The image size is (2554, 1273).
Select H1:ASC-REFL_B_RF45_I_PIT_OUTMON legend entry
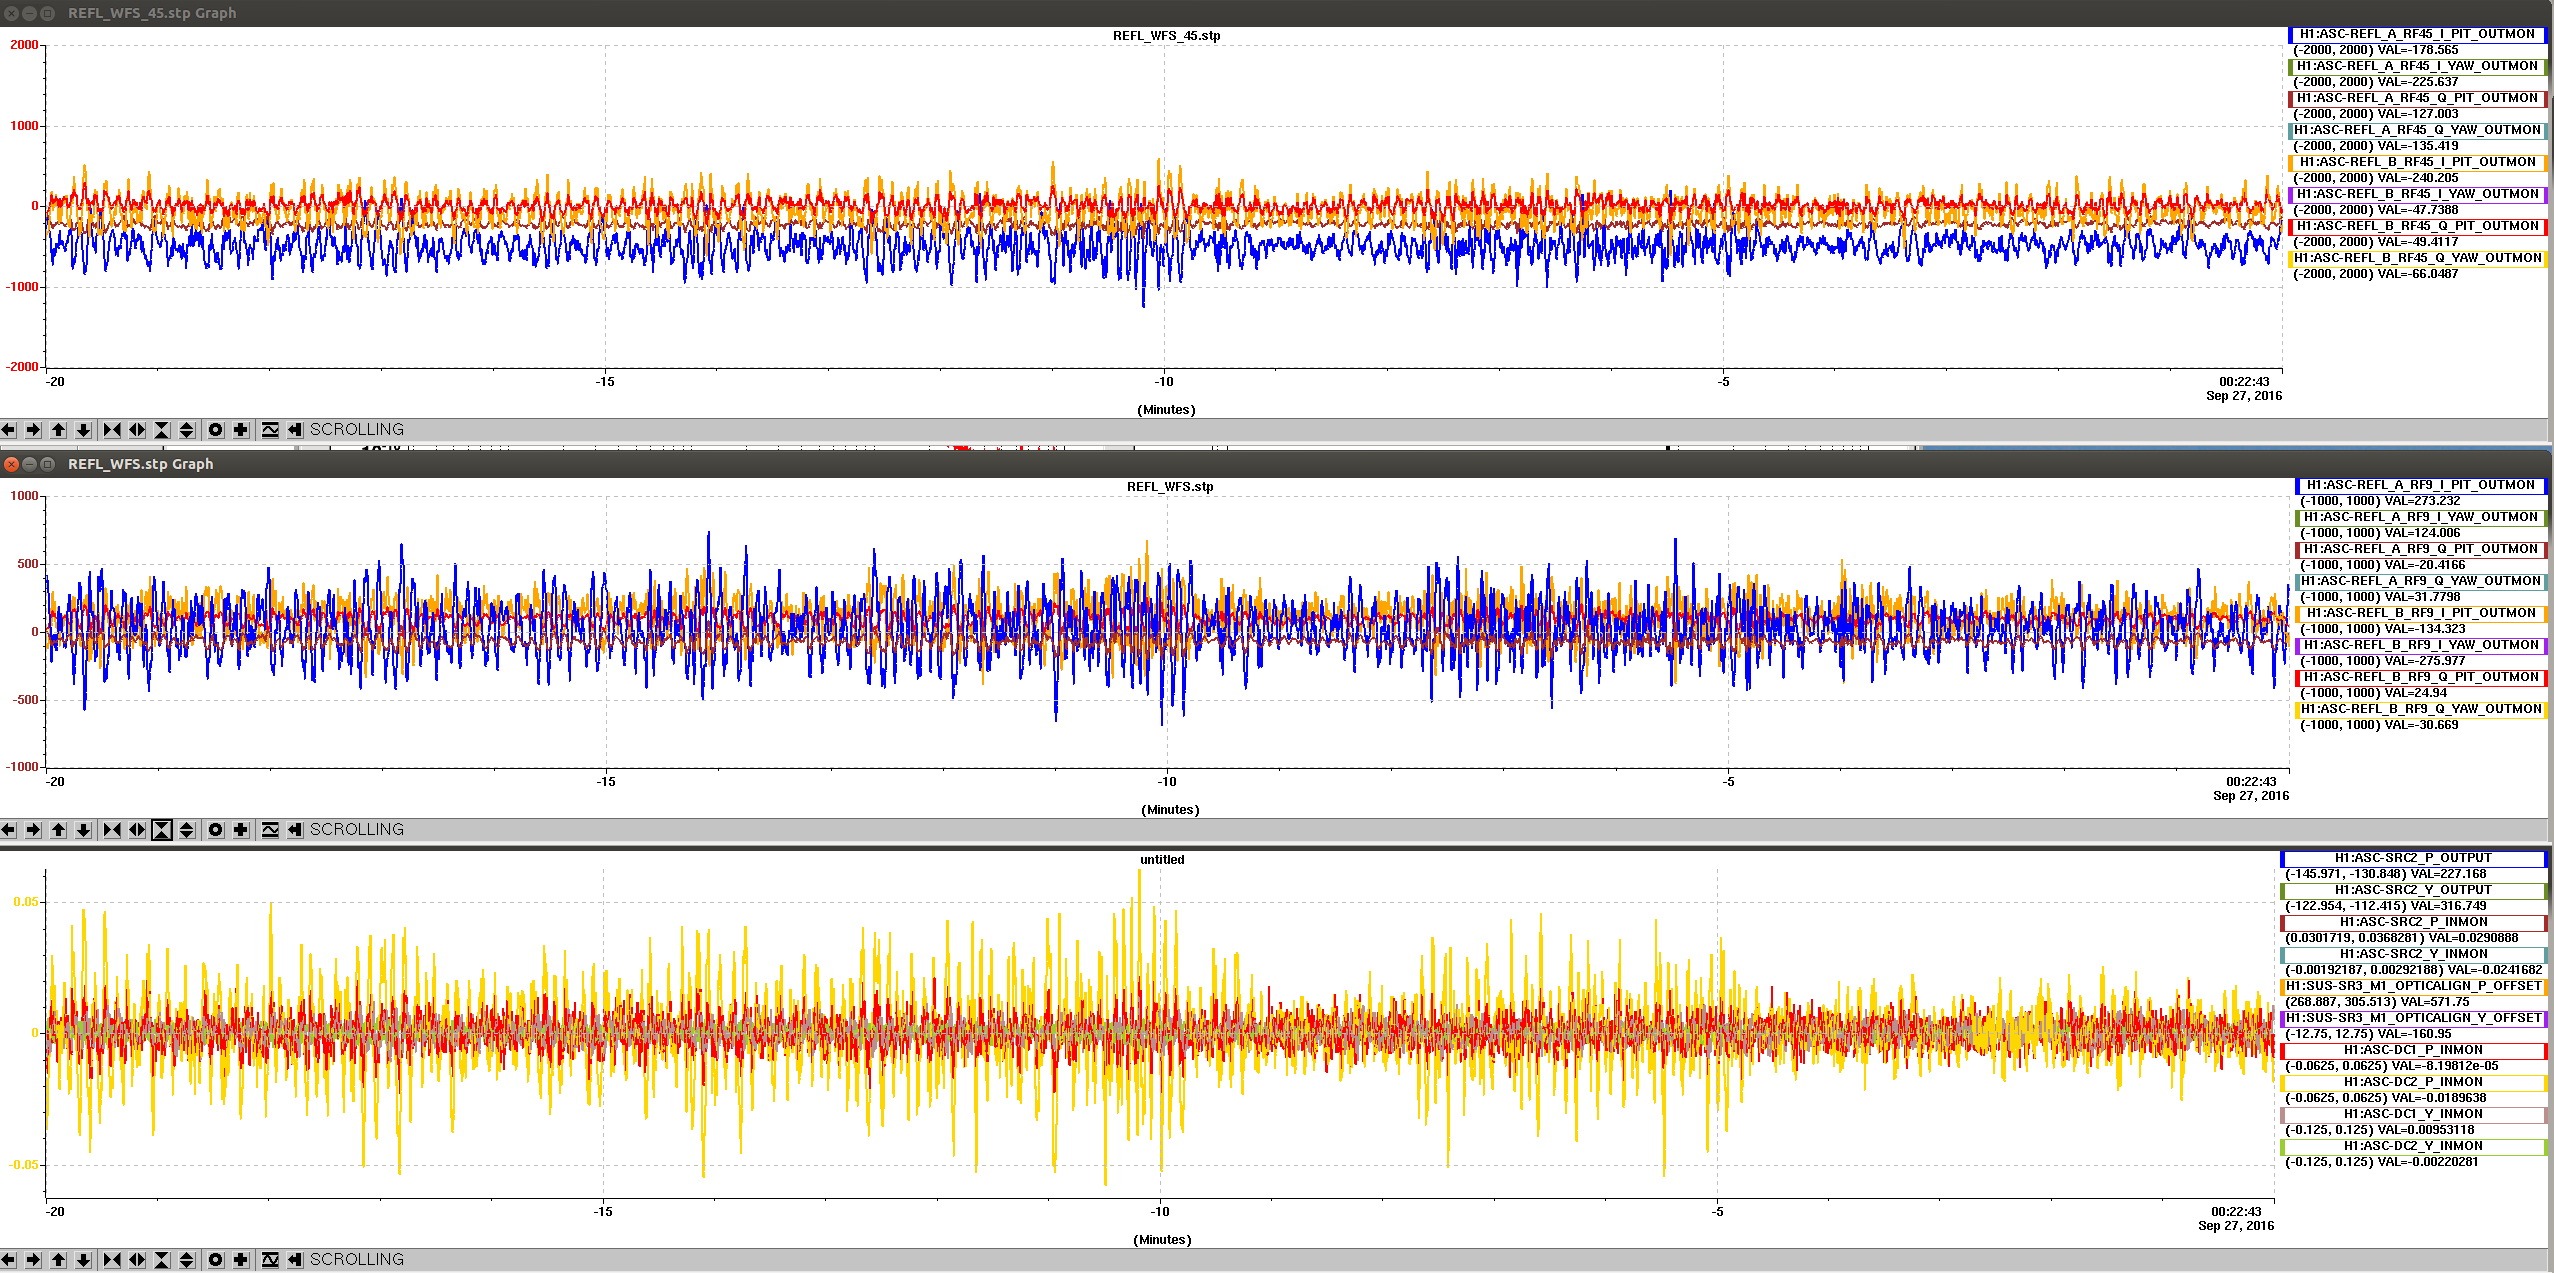(x=2417, y=162)
